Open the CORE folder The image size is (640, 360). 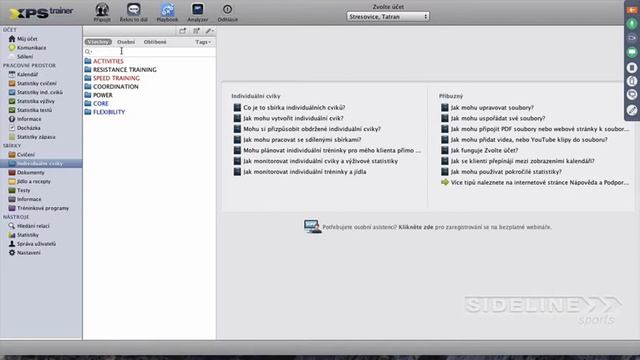point(96,104)
